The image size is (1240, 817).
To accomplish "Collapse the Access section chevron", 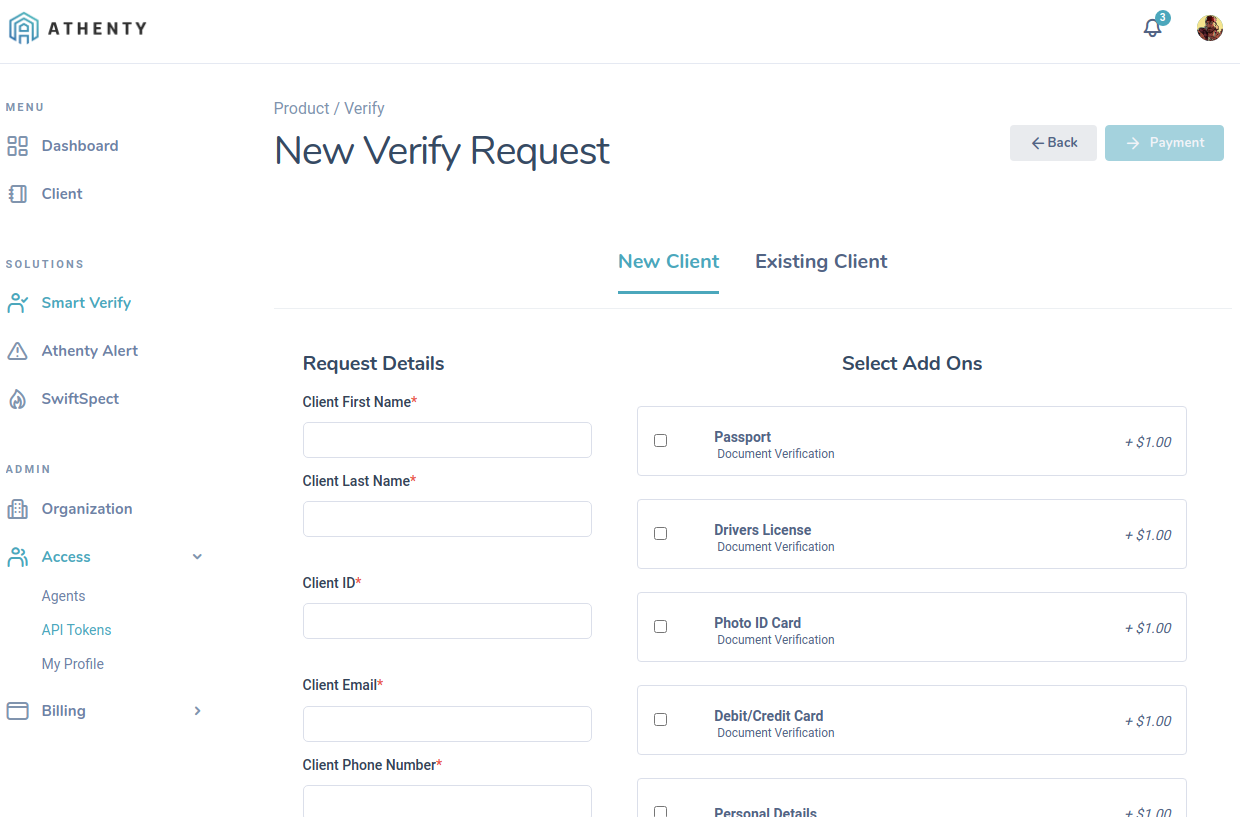I will click(197, 556).
